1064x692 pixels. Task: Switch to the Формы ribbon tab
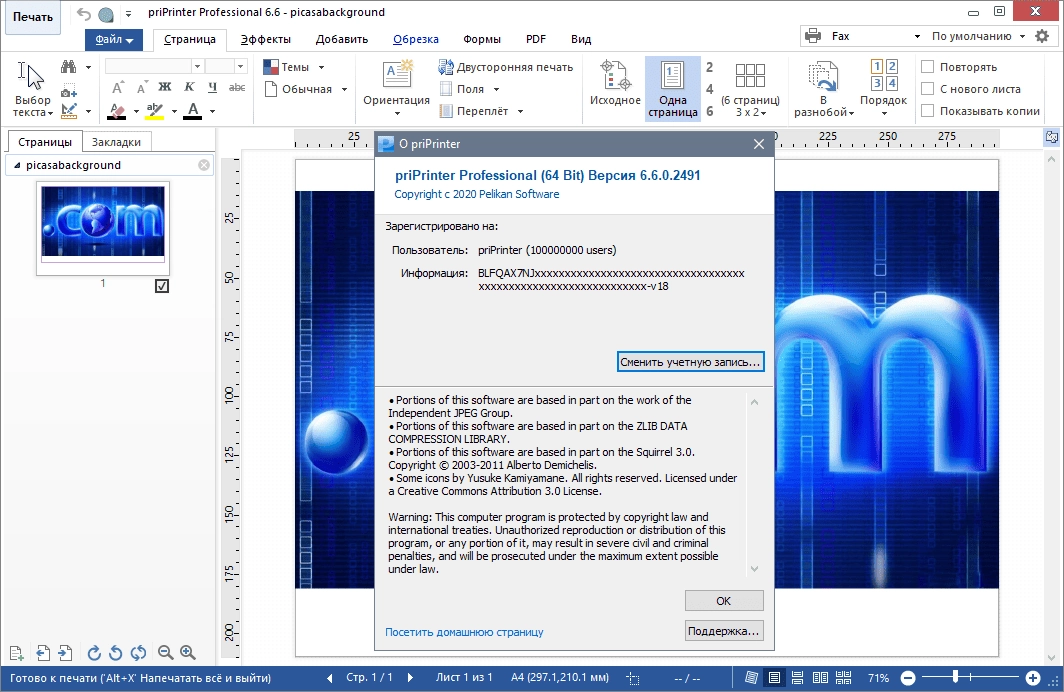click(x=482, y=39)
